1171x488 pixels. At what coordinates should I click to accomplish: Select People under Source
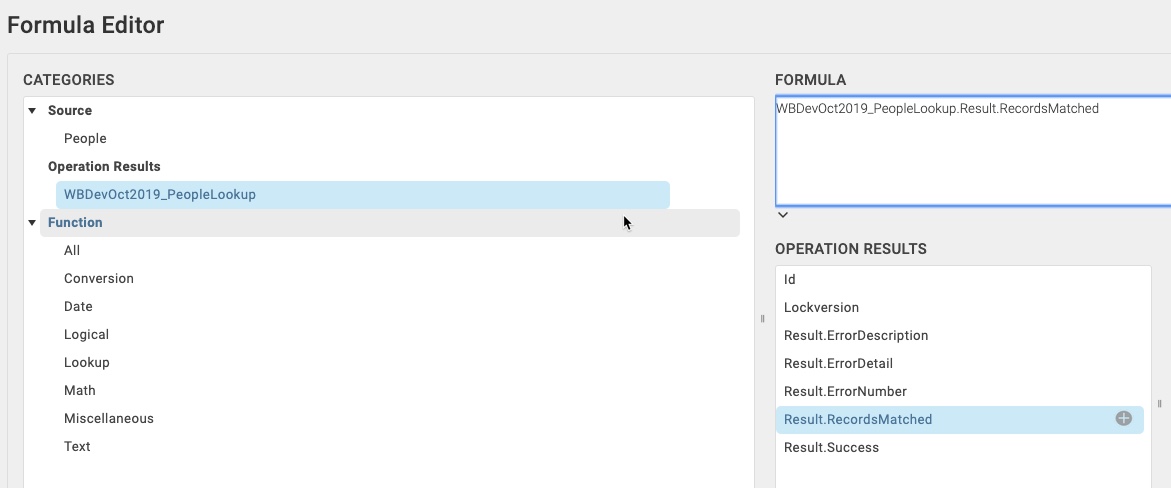click(85, 138)
